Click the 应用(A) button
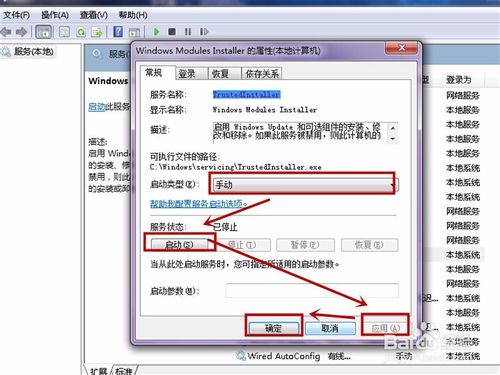500x375 pixels. pyautogui.click(x=385, y=328)
